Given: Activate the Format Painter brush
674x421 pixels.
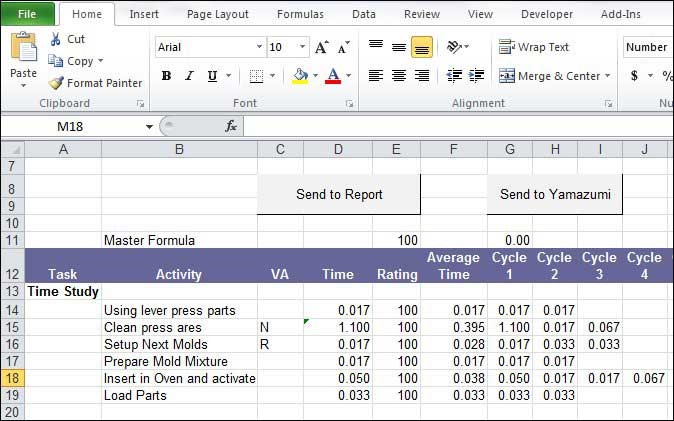Looking at the screenshot, I should [x=57, y=83].
